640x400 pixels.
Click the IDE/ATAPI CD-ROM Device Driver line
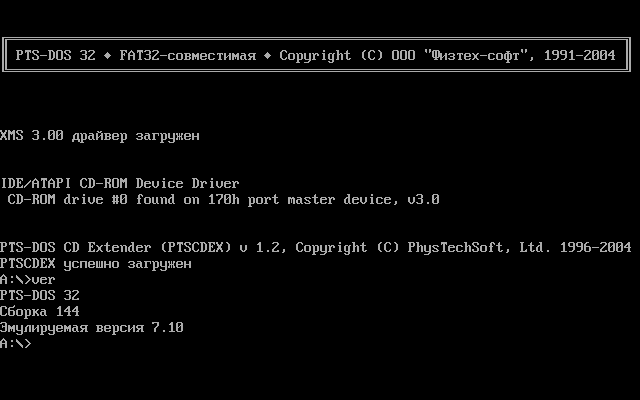[120, 183]
